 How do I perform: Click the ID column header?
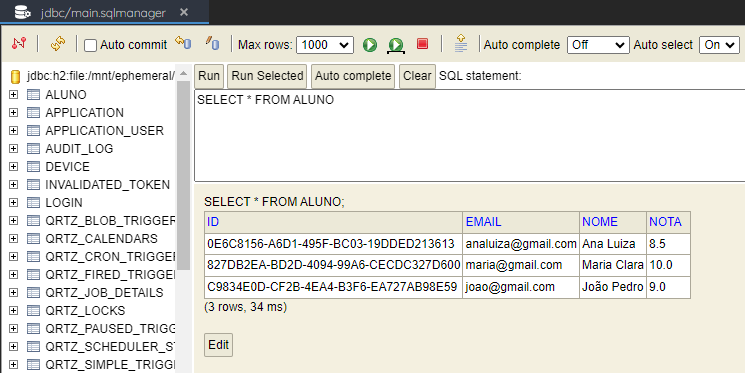[334, 222]
